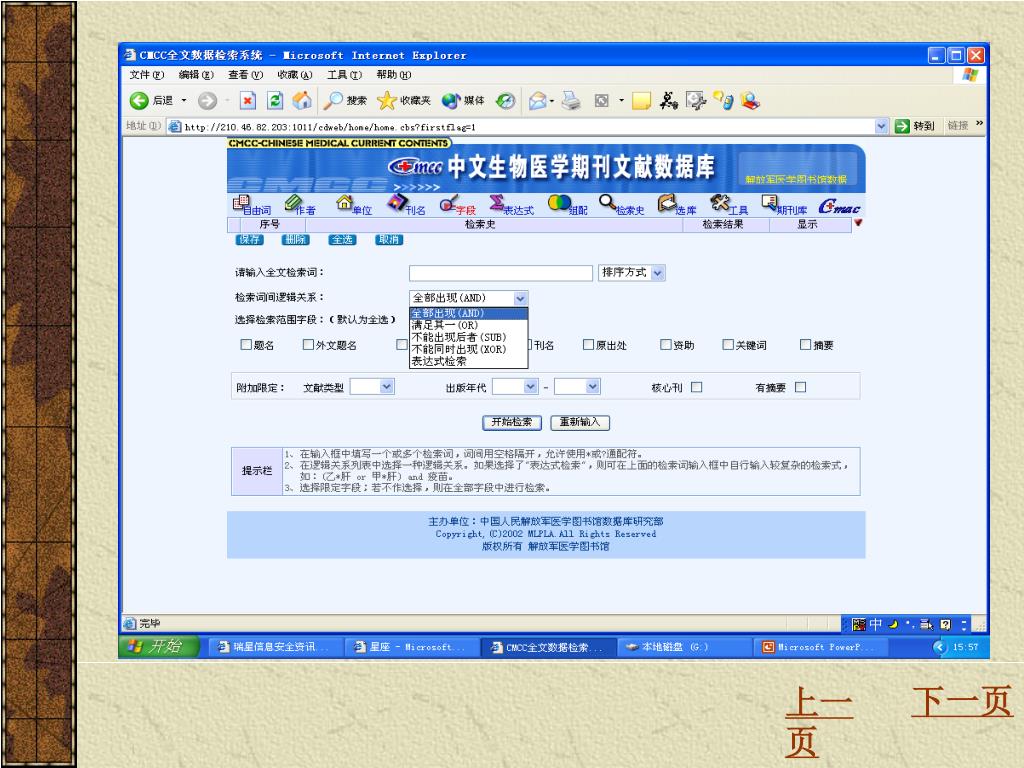This screenshot has height=768, width=1024.
Task: Click the IE Mail toolbar icon
Action: point(537,101)
